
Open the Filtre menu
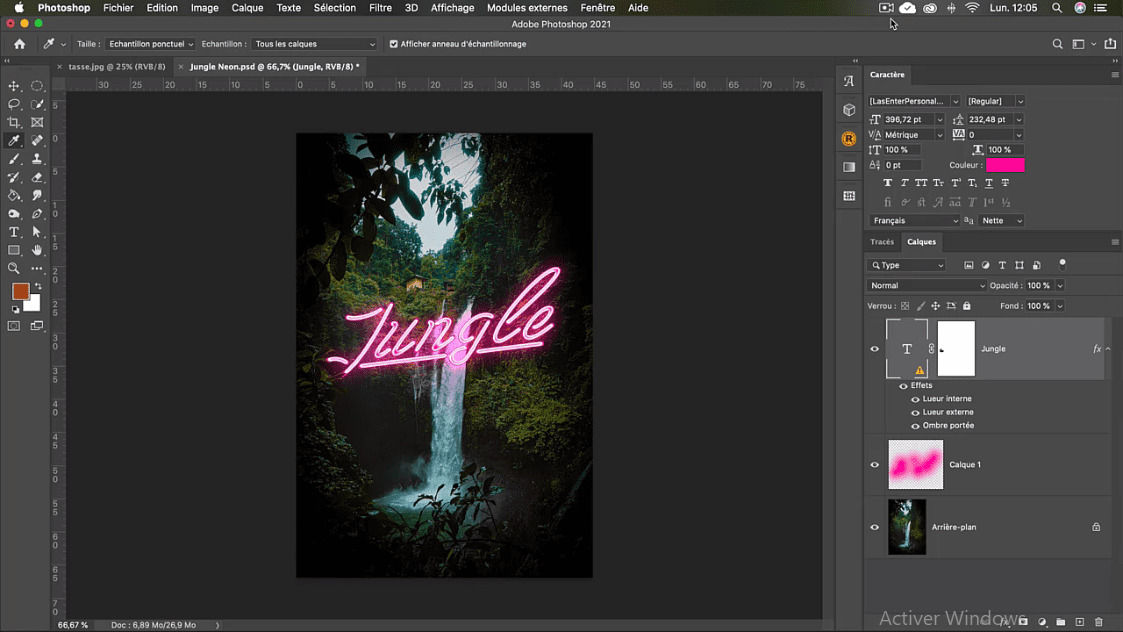coord(380,8)
